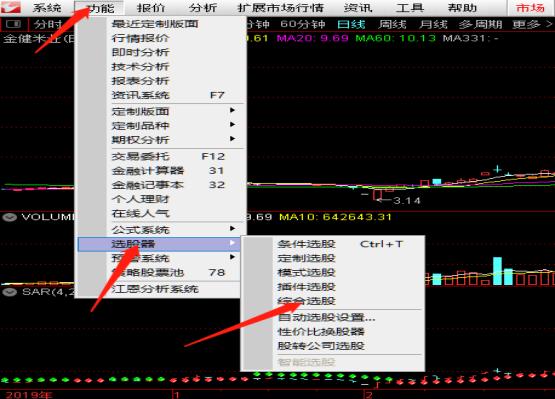Open the 帮助 menu

tap(462, 8)
